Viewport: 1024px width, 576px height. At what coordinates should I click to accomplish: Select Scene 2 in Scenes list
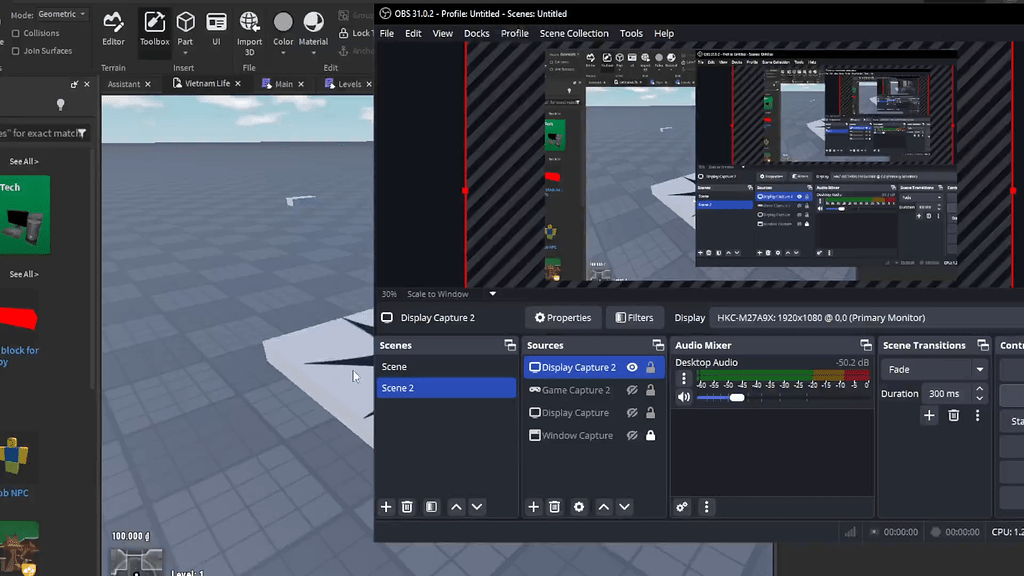pos(446,388)
